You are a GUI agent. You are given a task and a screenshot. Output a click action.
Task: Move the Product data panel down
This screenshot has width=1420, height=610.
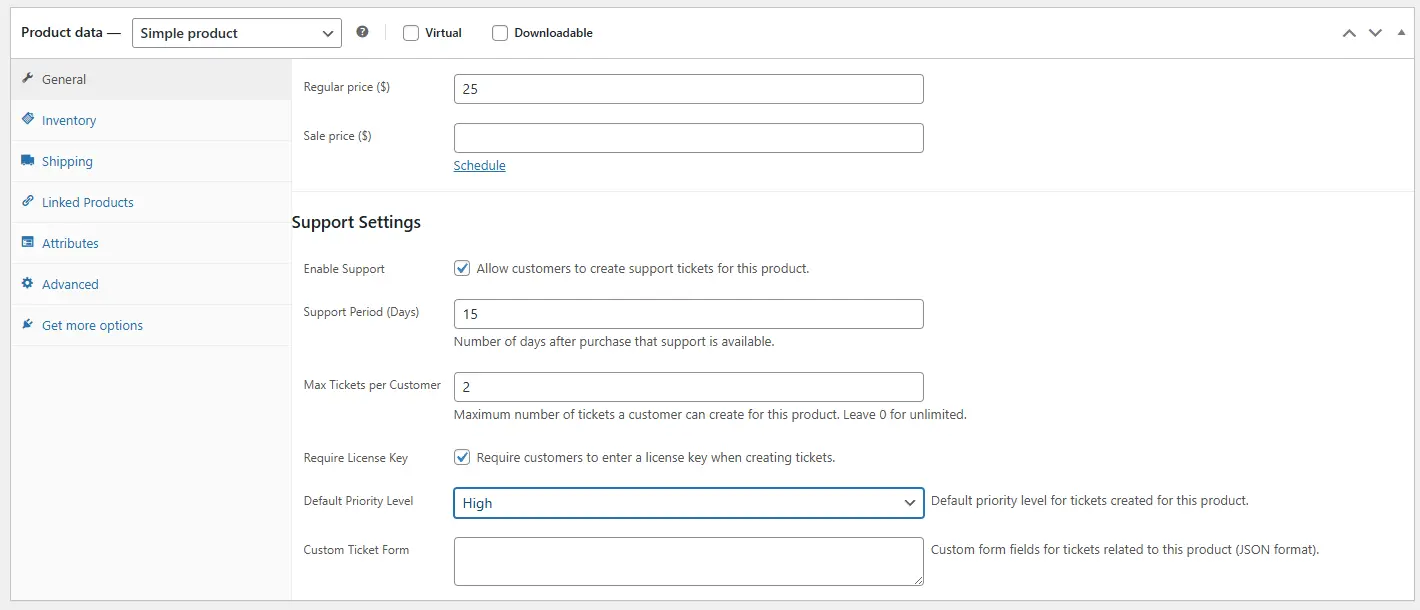click(1375, 33)
